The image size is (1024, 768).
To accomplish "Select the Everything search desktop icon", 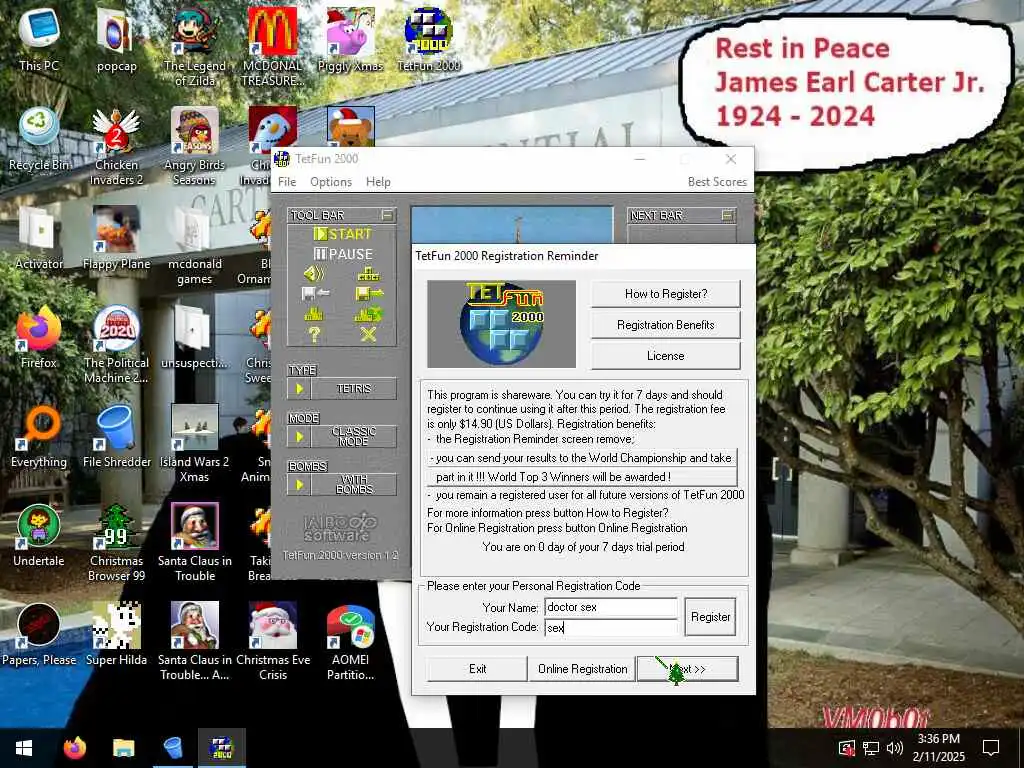I will click(x=39, y=436).
